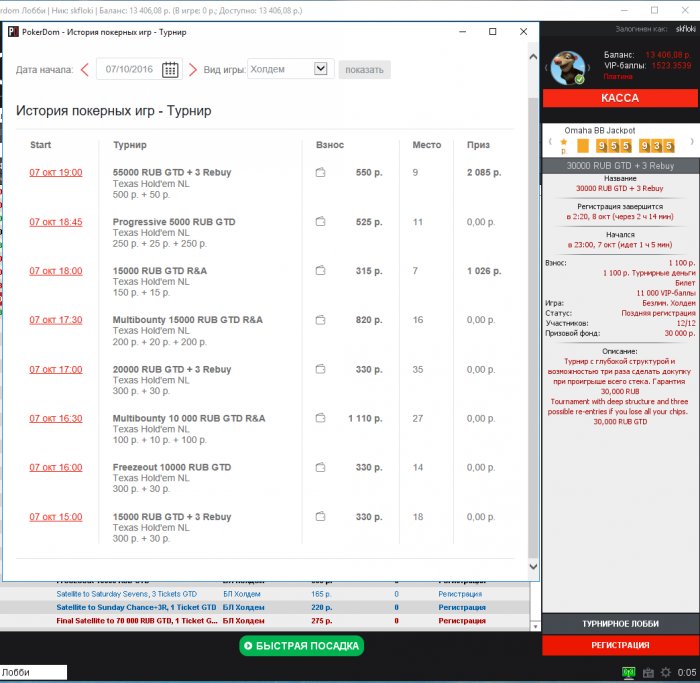Click the Место column header

tap(426, 145)
